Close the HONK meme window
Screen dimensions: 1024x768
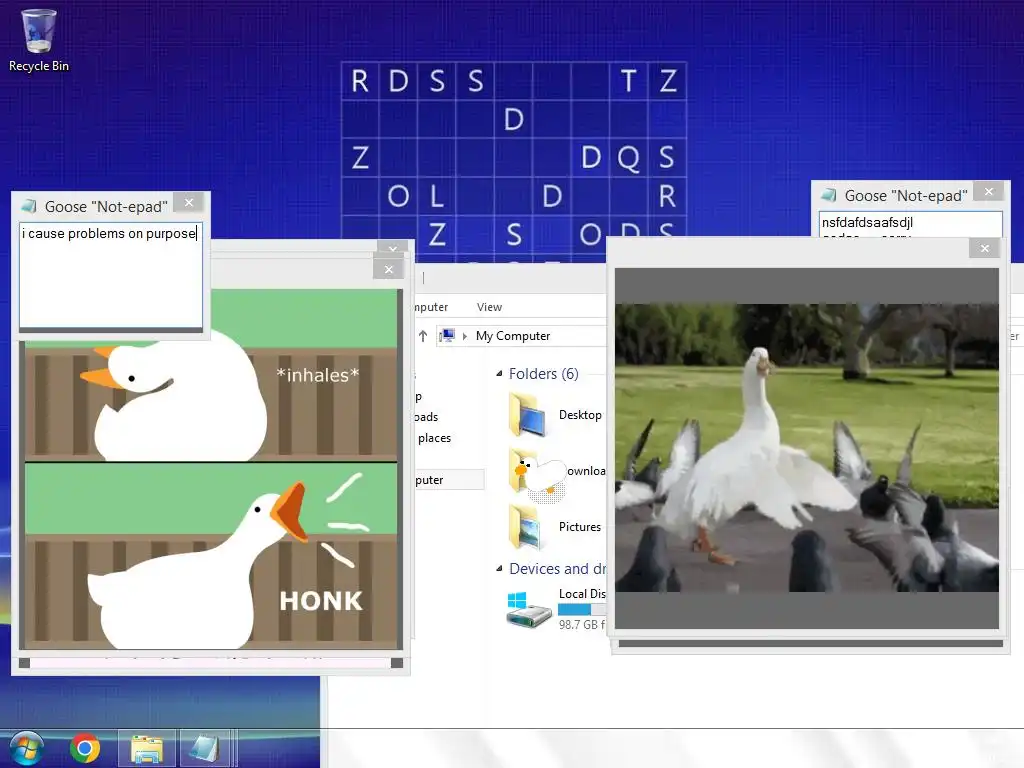pyautogui.click(x=389, y=269)
